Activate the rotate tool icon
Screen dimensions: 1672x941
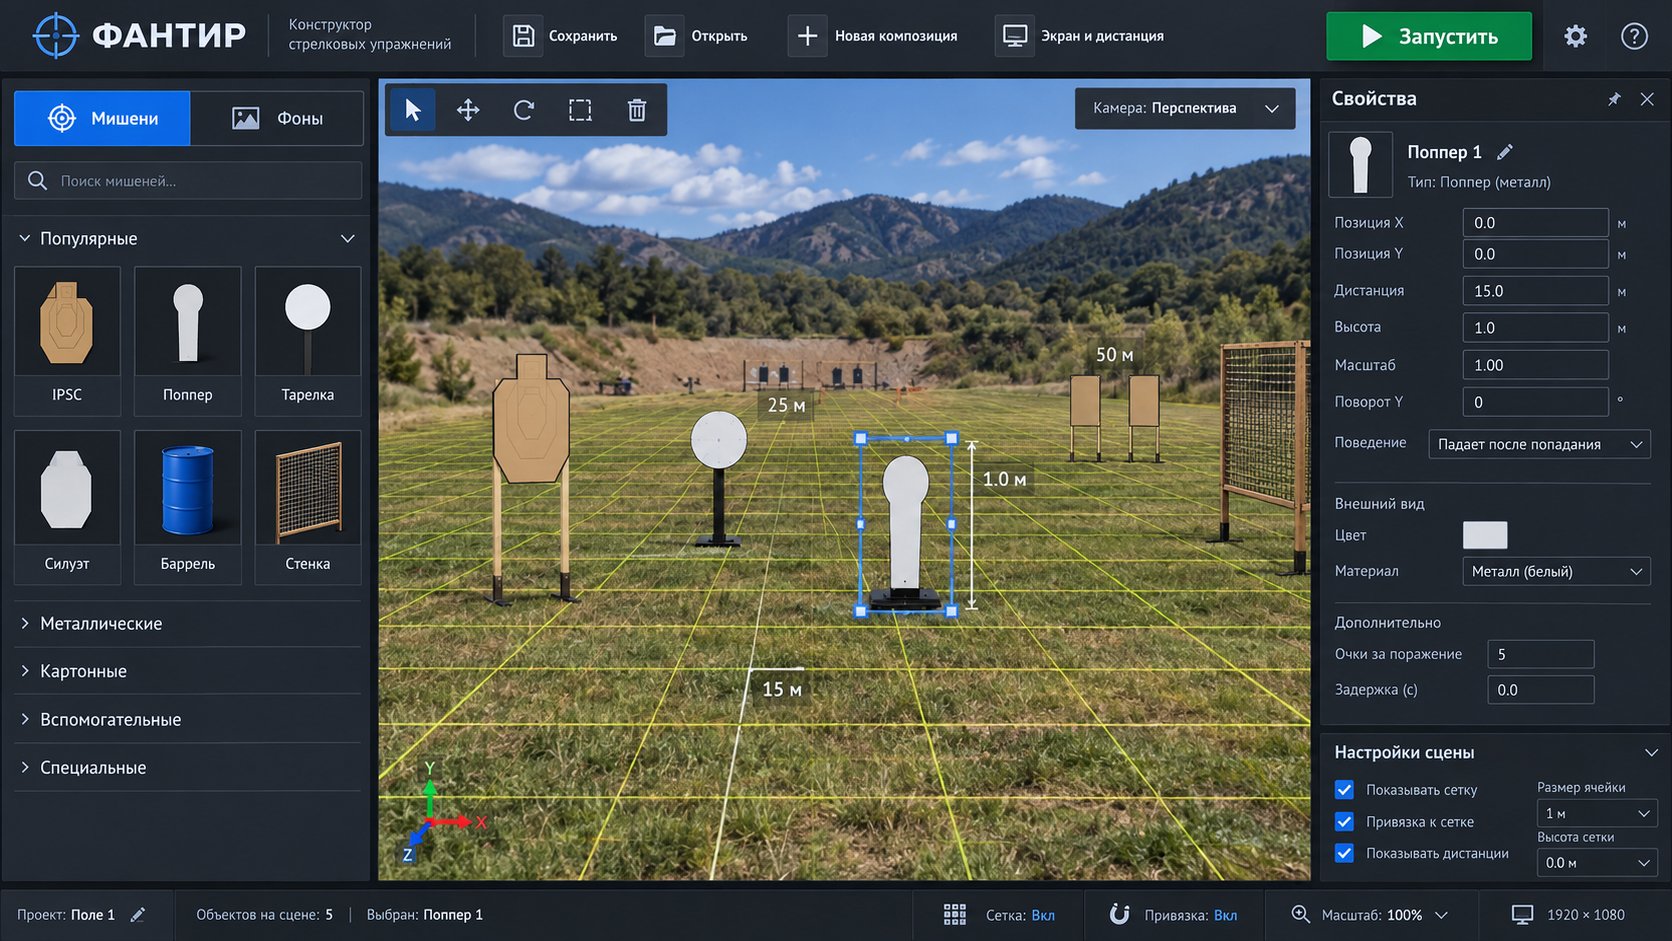[x=524, y=110]
